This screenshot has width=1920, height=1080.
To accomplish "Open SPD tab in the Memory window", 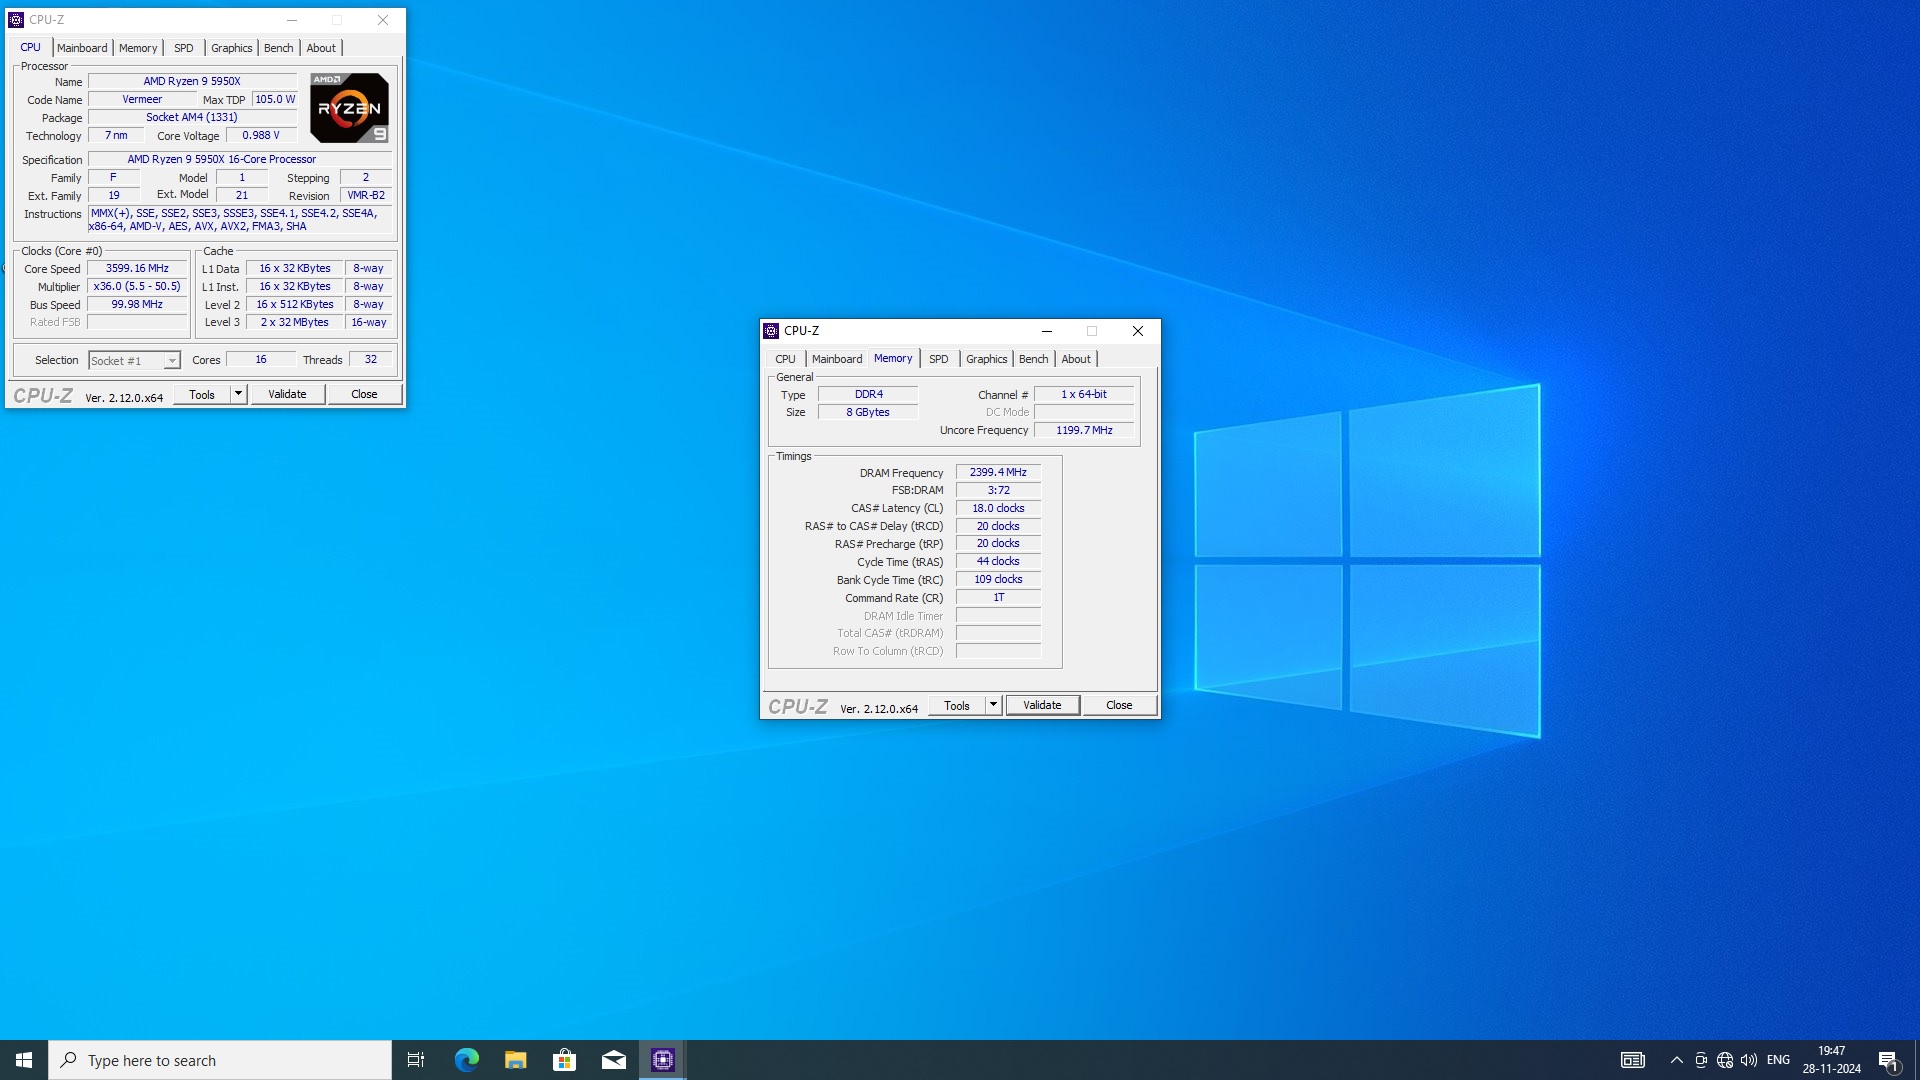I will coord(939,359).
